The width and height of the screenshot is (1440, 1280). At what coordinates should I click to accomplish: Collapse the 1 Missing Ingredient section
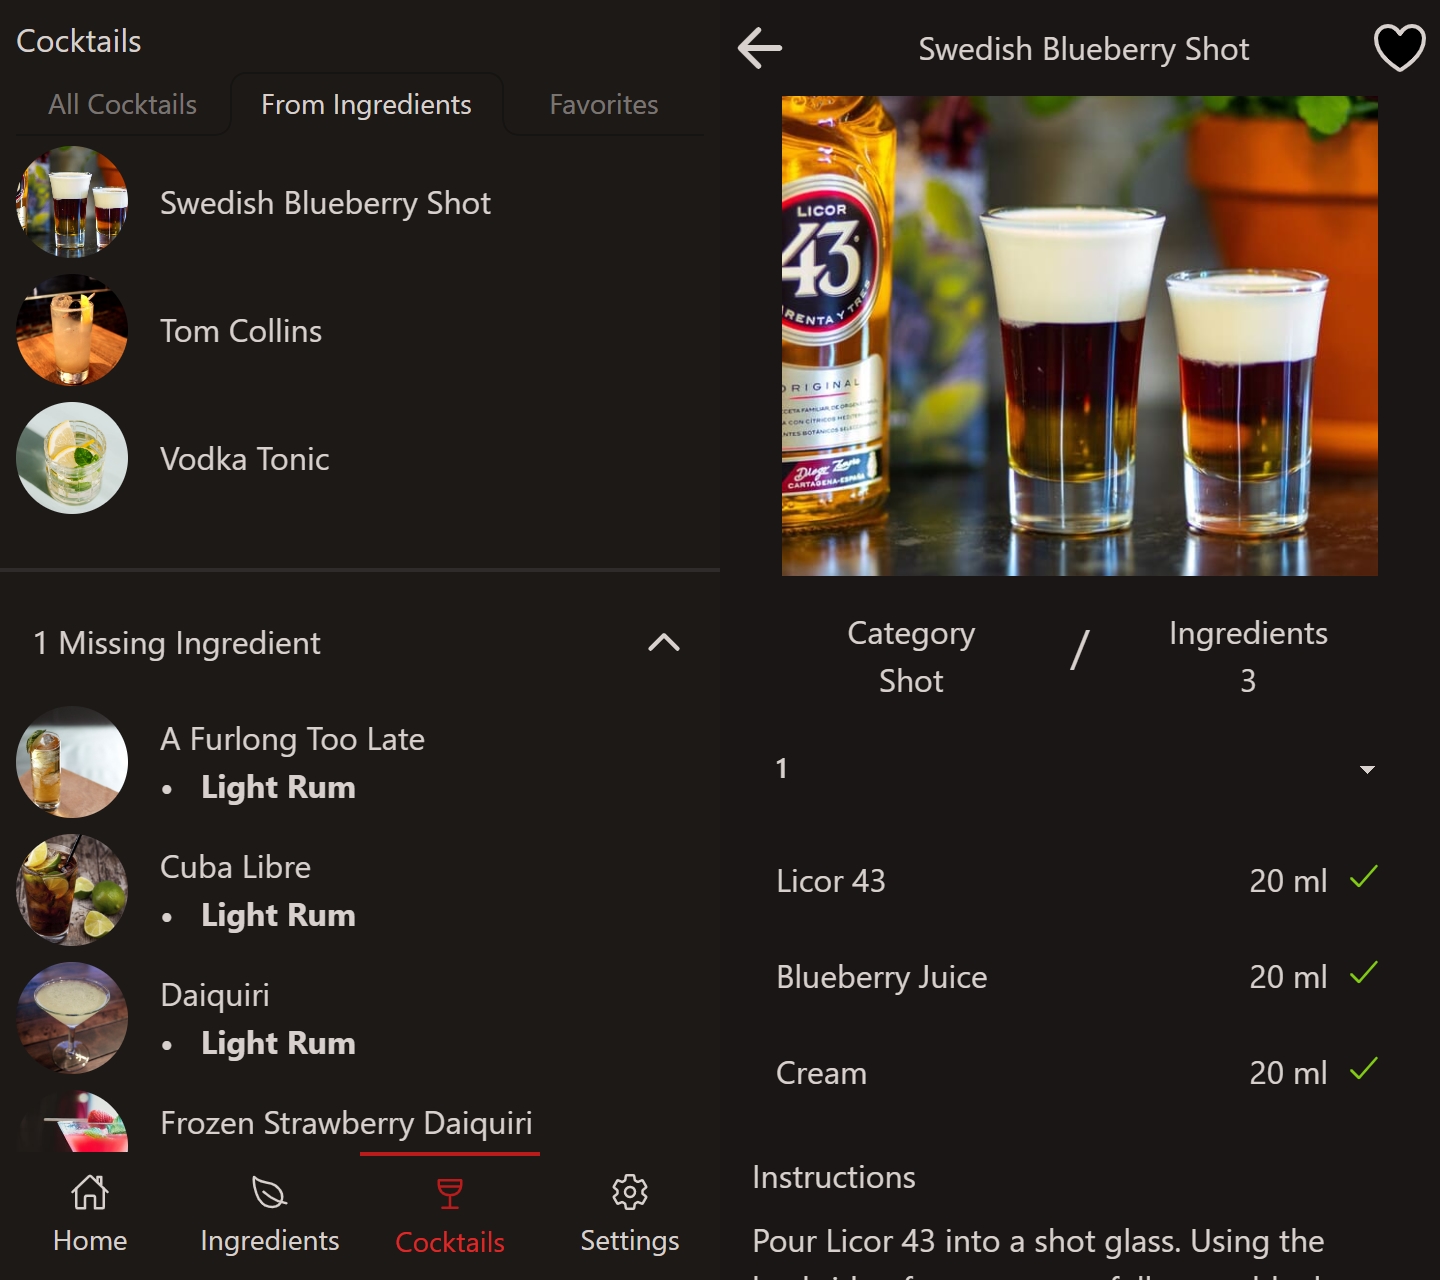pyautogui.click(x=664, y=643)
